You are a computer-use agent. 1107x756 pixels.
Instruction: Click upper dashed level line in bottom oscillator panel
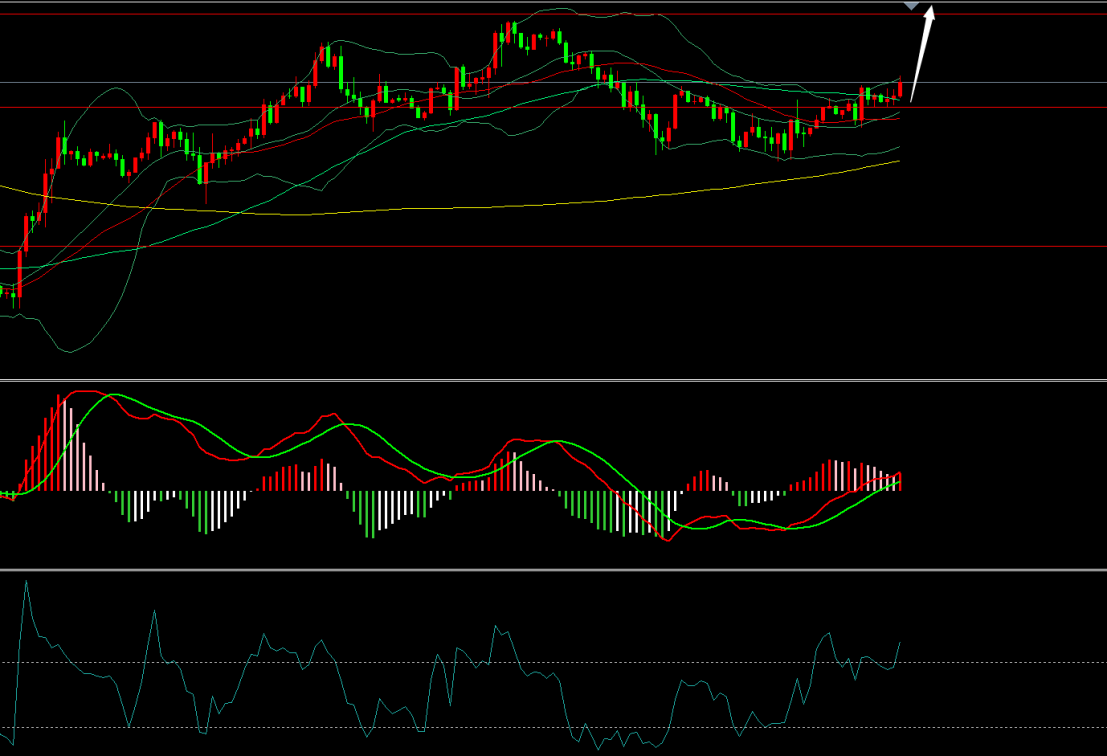coord(554,662)
